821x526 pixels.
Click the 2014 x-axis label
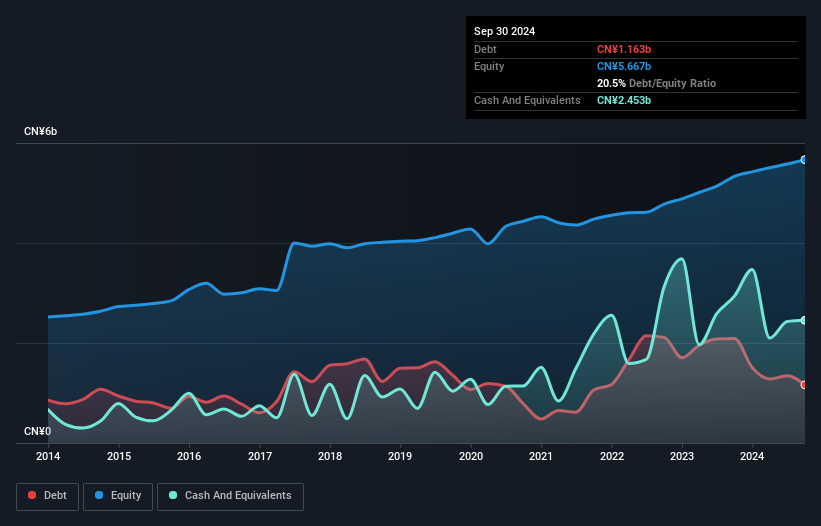pyautogui.click(x=48, y=456)
